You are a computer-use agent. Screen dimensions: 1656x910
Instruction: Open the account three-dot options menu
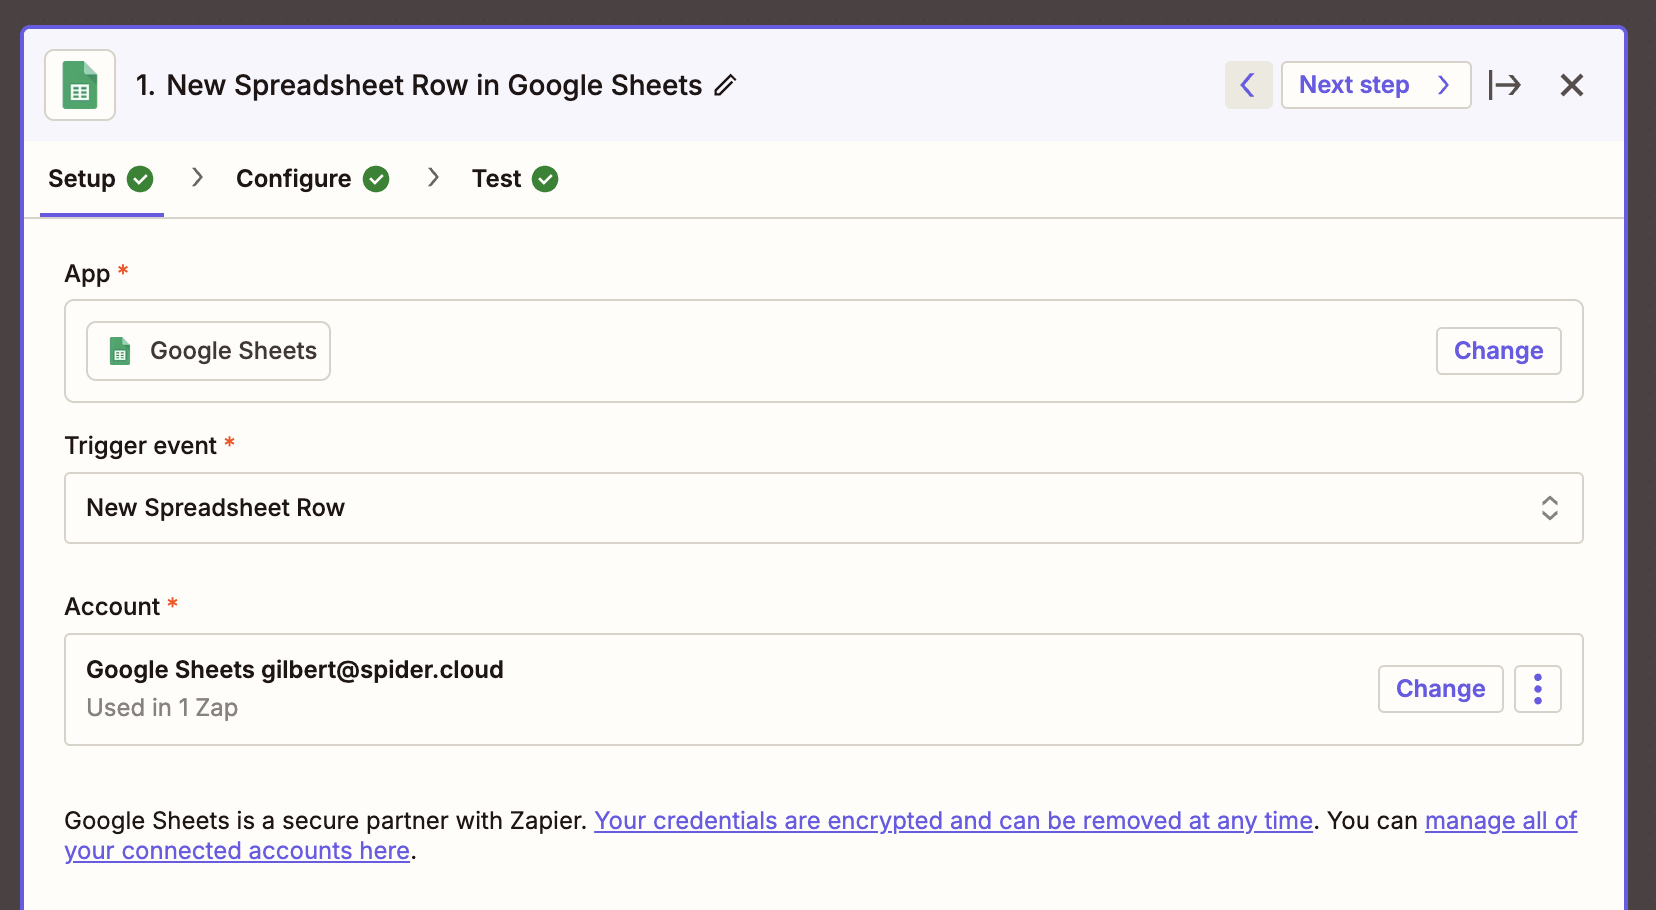click(1537, 689)
